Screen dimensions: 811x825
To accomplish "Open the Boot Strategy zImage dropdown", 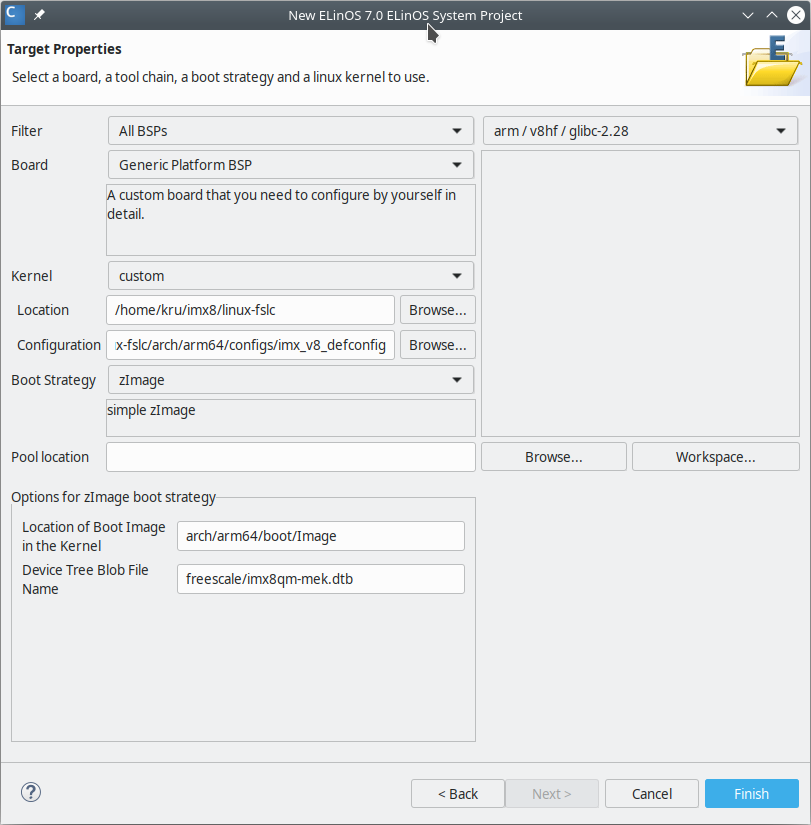I will tap(290, 380).
